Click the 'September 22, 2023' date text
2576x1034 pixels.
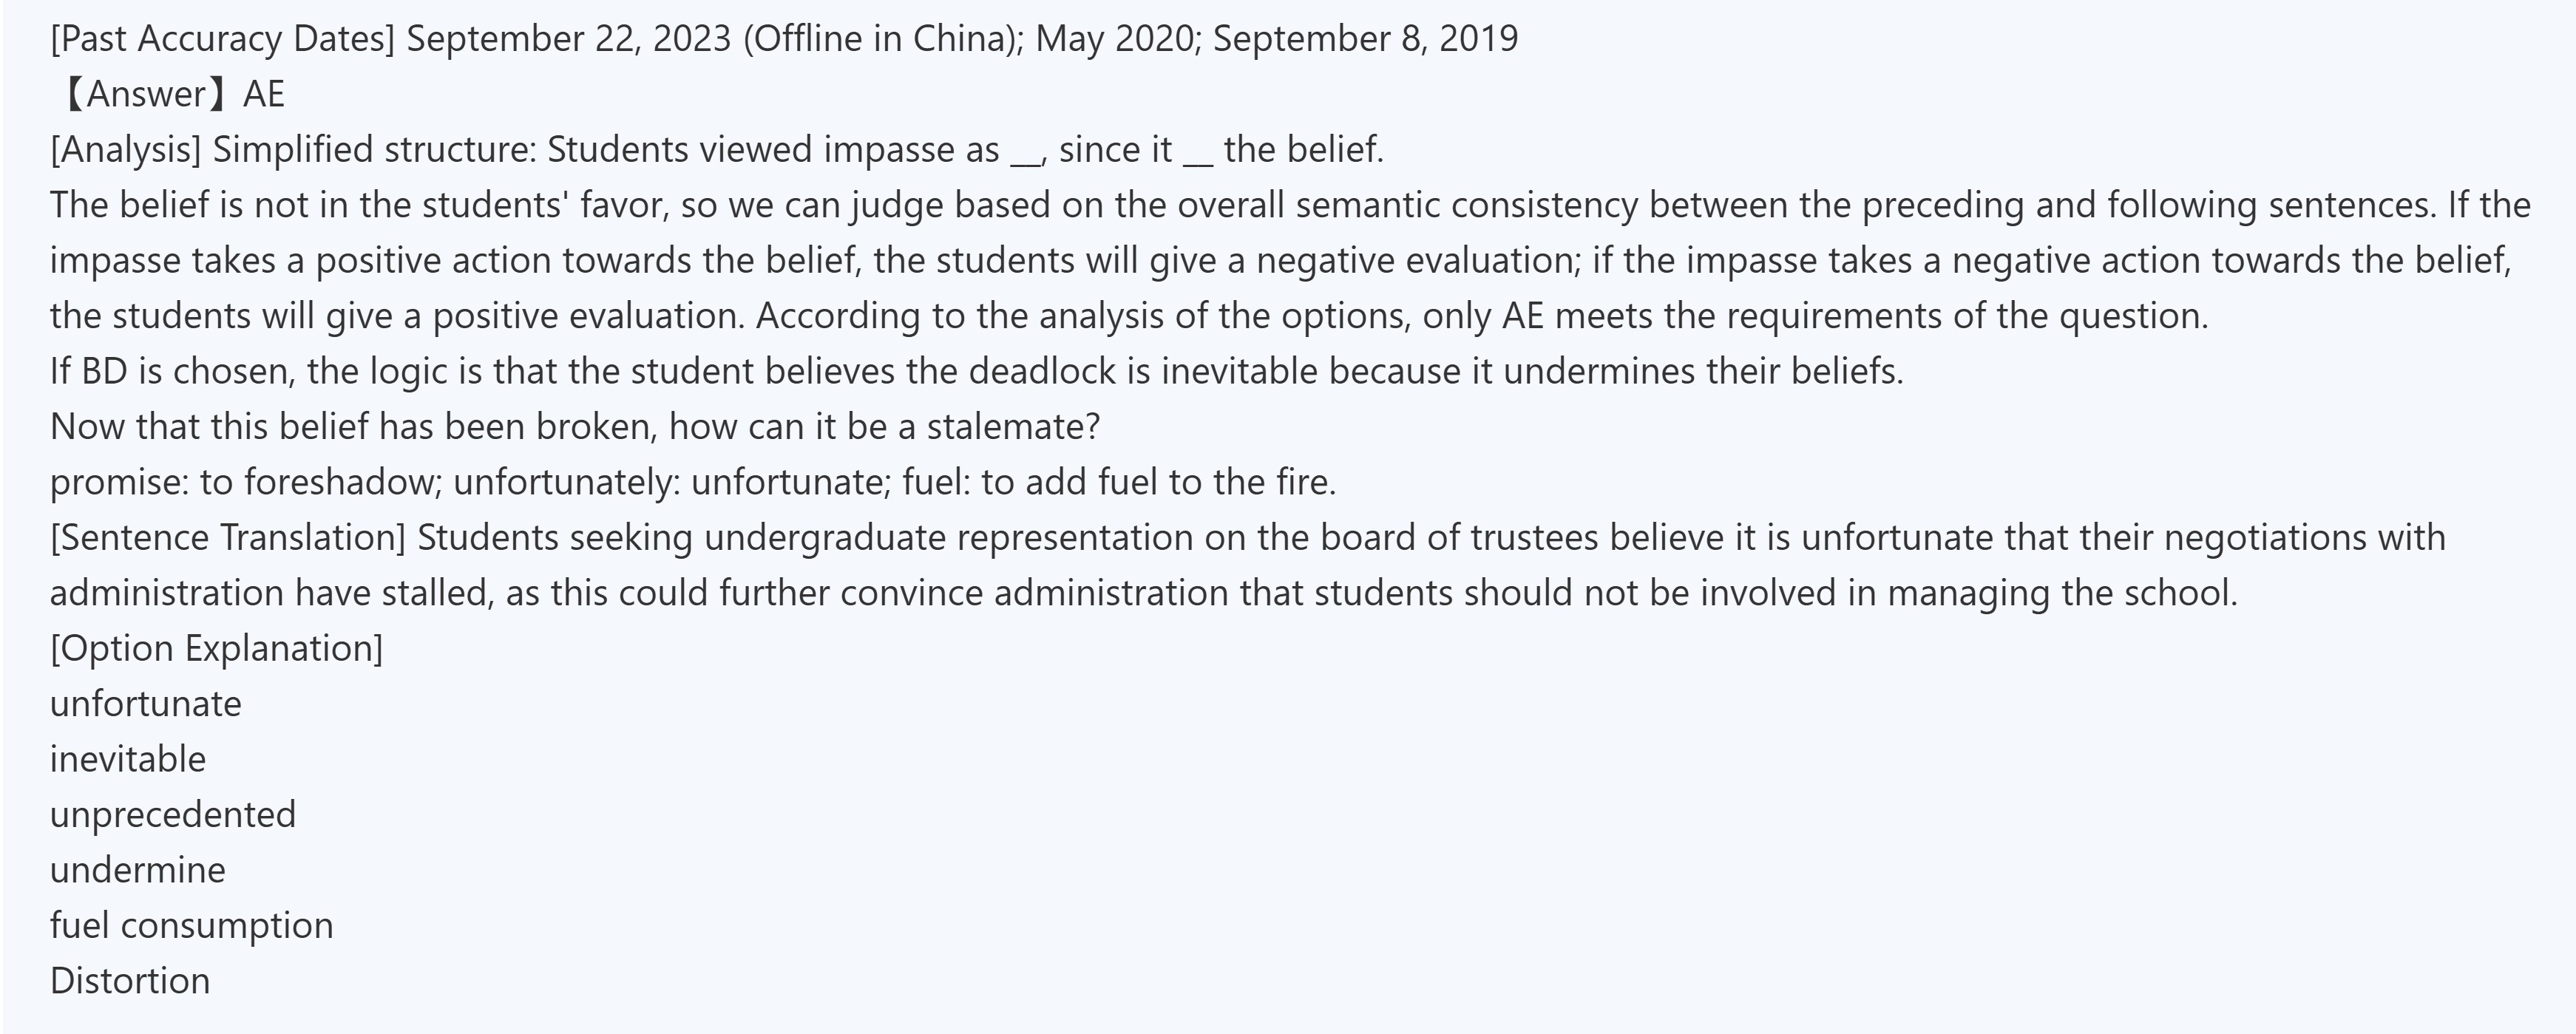point(568,39)
